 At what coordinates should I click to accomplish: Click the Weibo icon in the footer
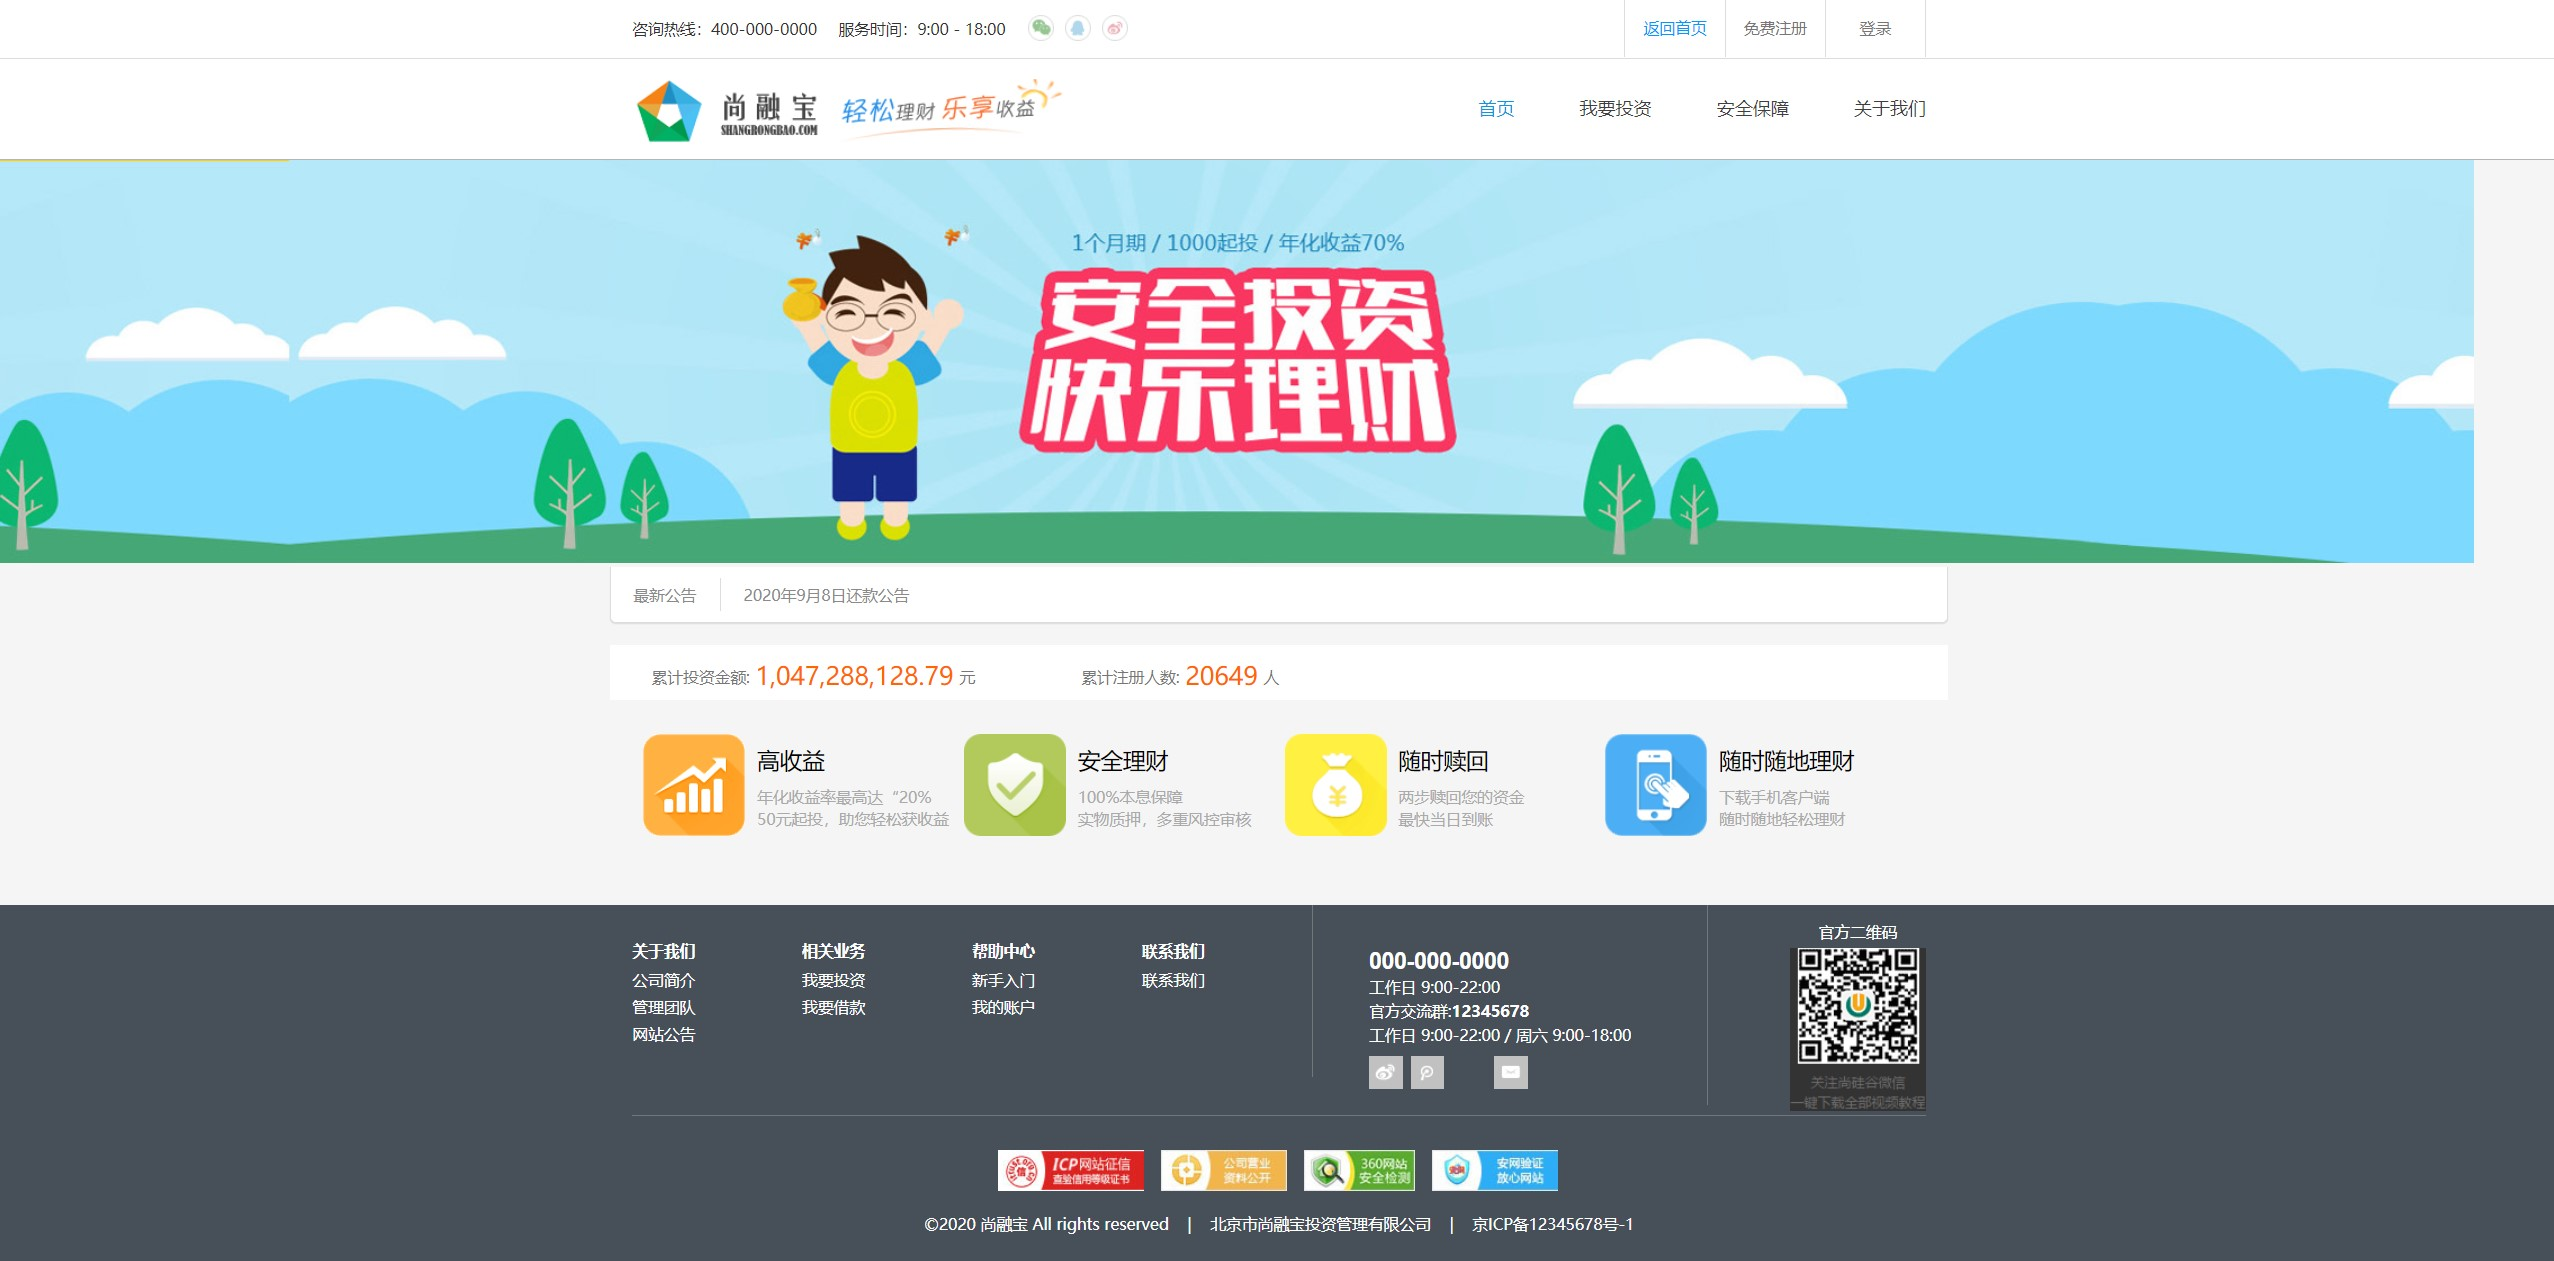tap(1385, 1072)
